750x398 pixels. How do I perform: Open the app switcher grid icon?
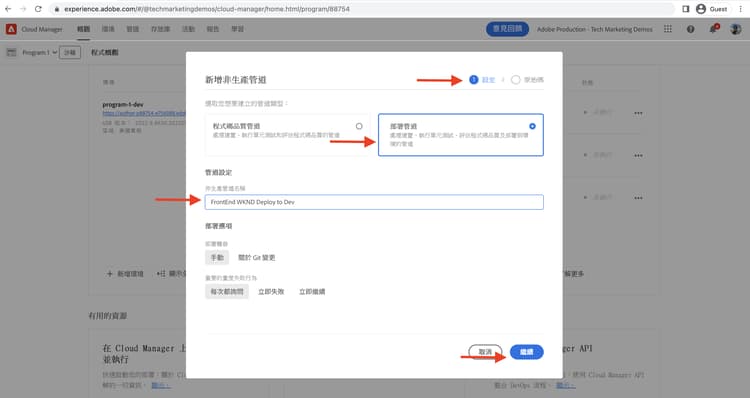pos(668,29)
